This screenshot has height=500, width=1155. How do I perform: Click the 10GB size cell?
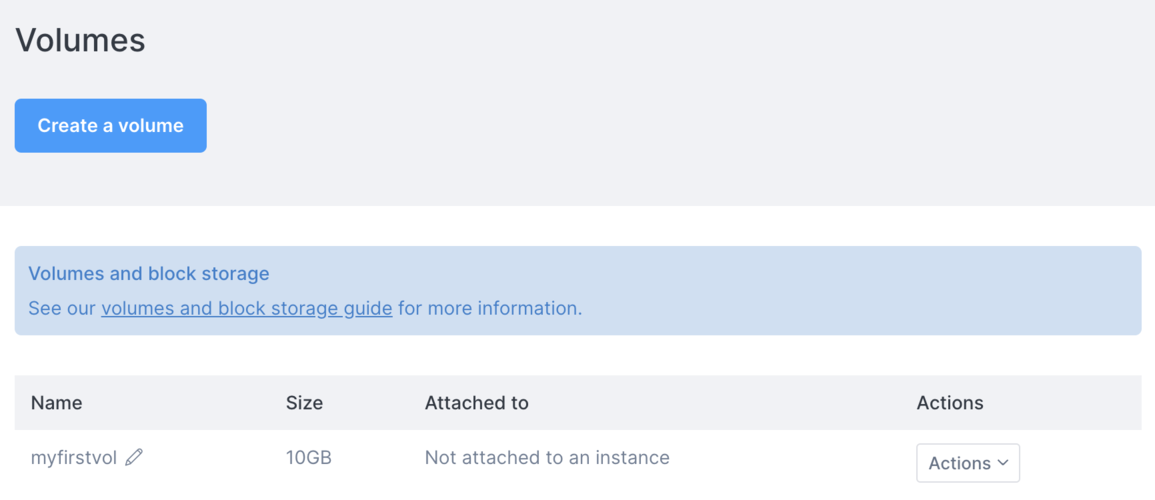[x=308, y=457]
